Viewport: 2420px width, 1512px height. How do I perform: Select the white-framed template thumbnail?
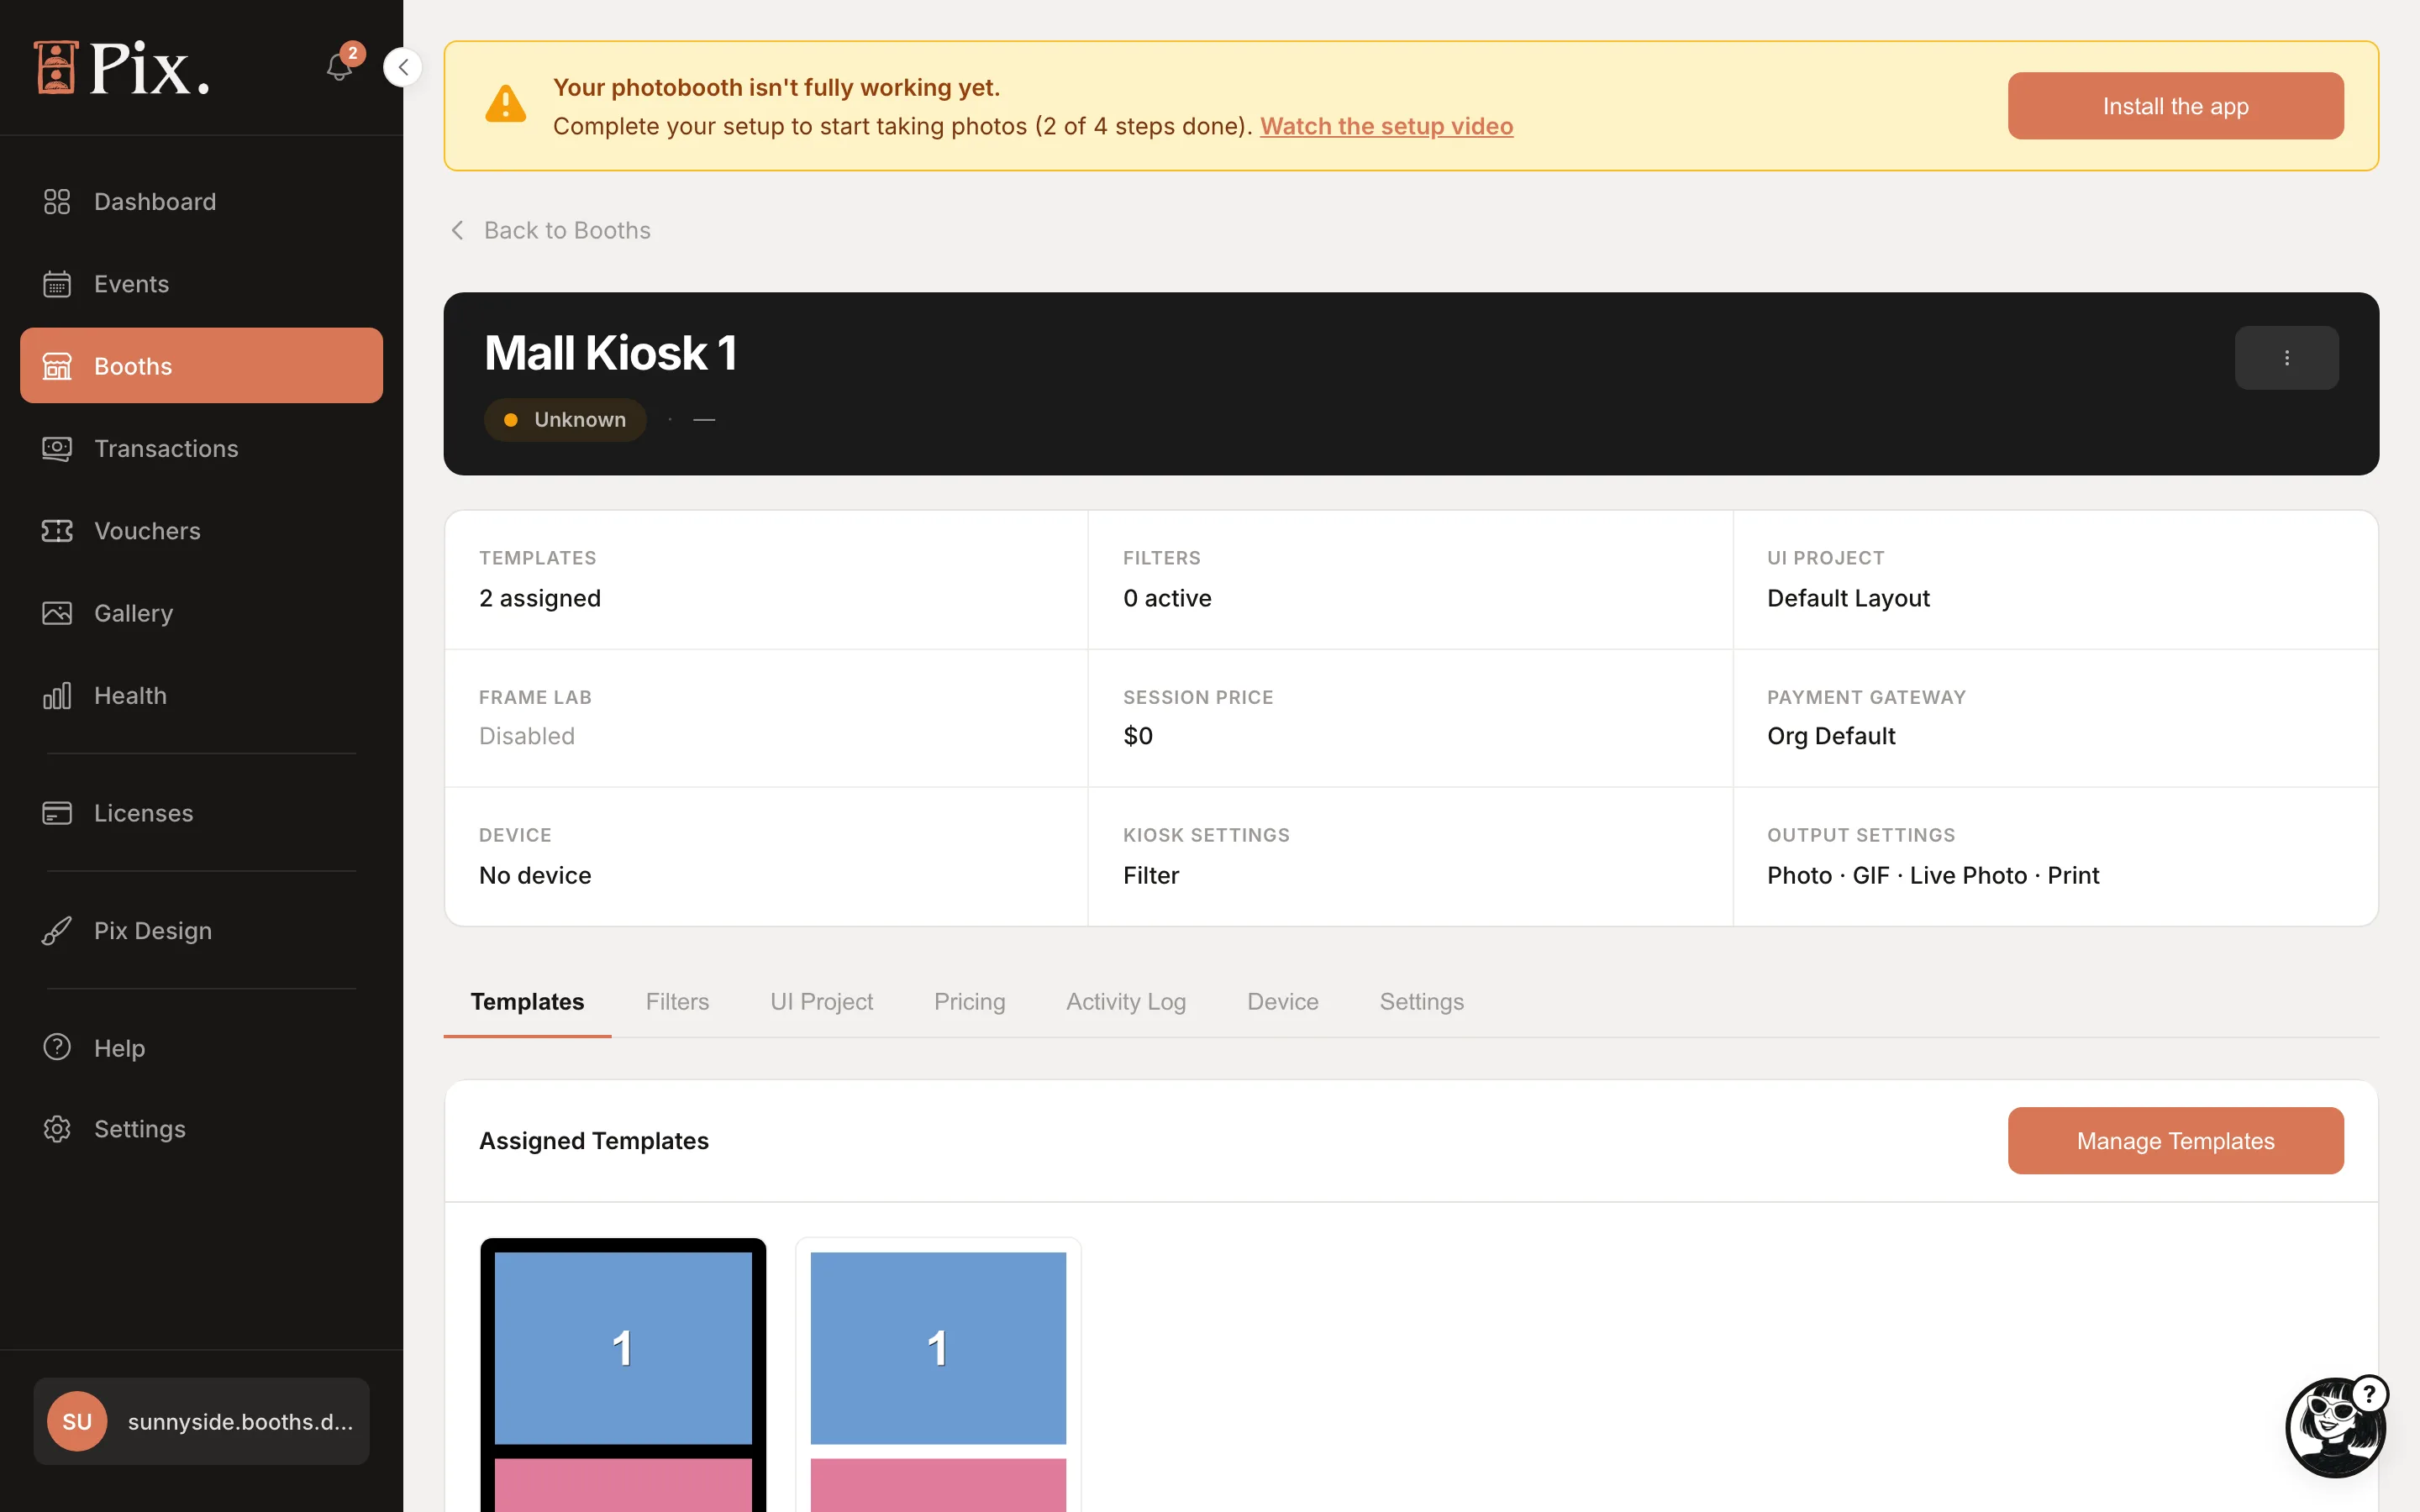(x=938, y=1375)
